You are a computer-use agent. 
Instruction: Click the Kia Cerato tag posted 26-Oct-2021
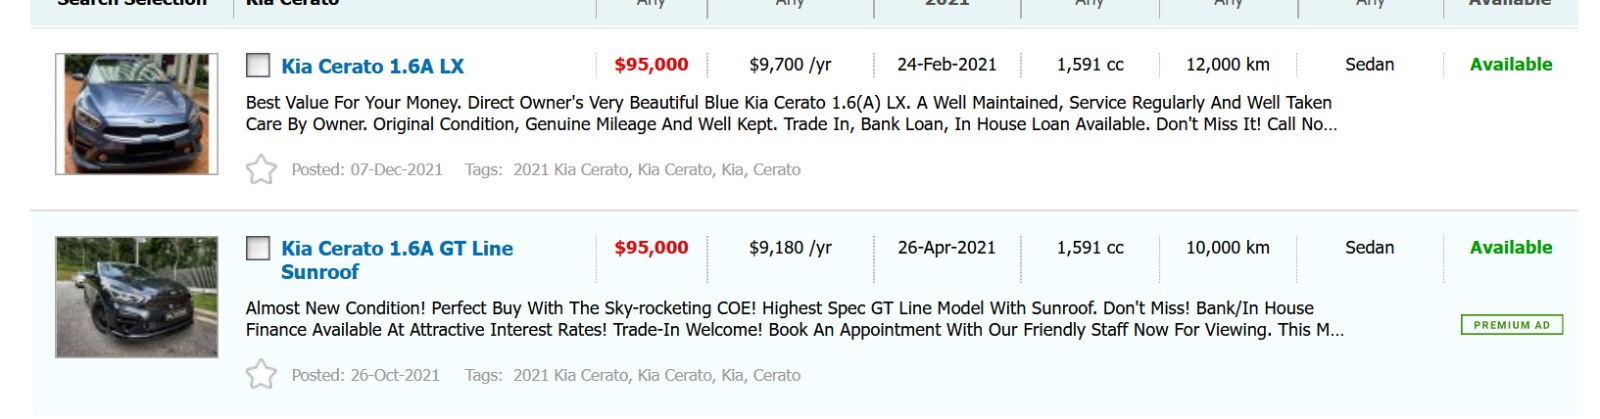[x=675, y=376]
